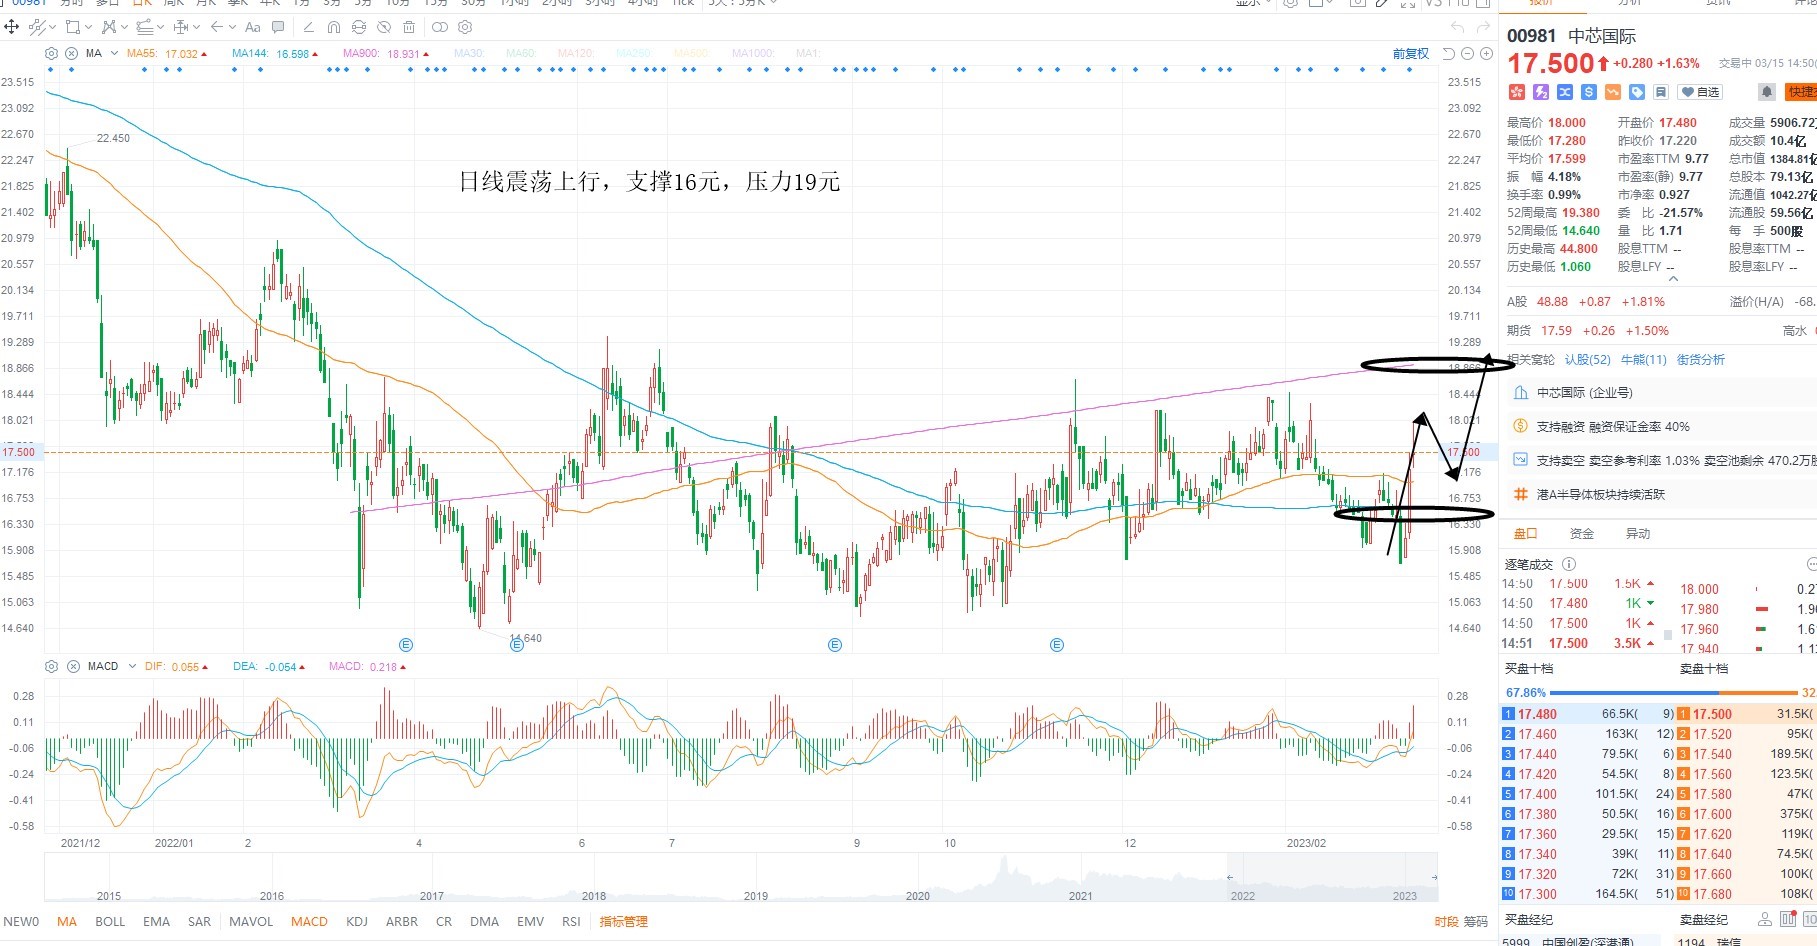
Task: Click the overlapping circles compare icon
Action: click(x=440, y=27)
